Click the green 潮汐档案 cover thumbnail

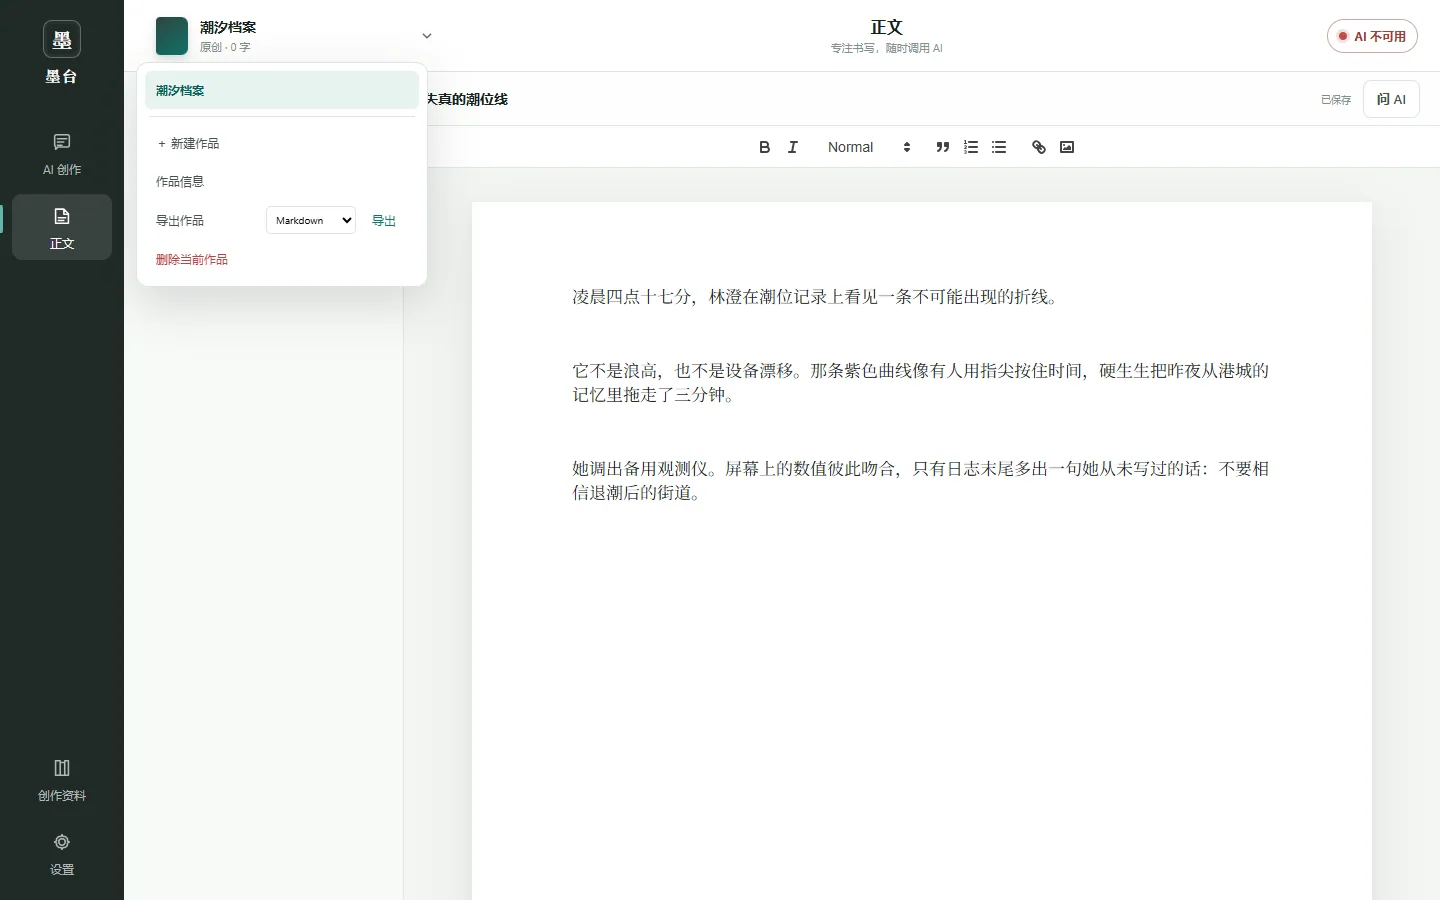click(x=172, y=36)
